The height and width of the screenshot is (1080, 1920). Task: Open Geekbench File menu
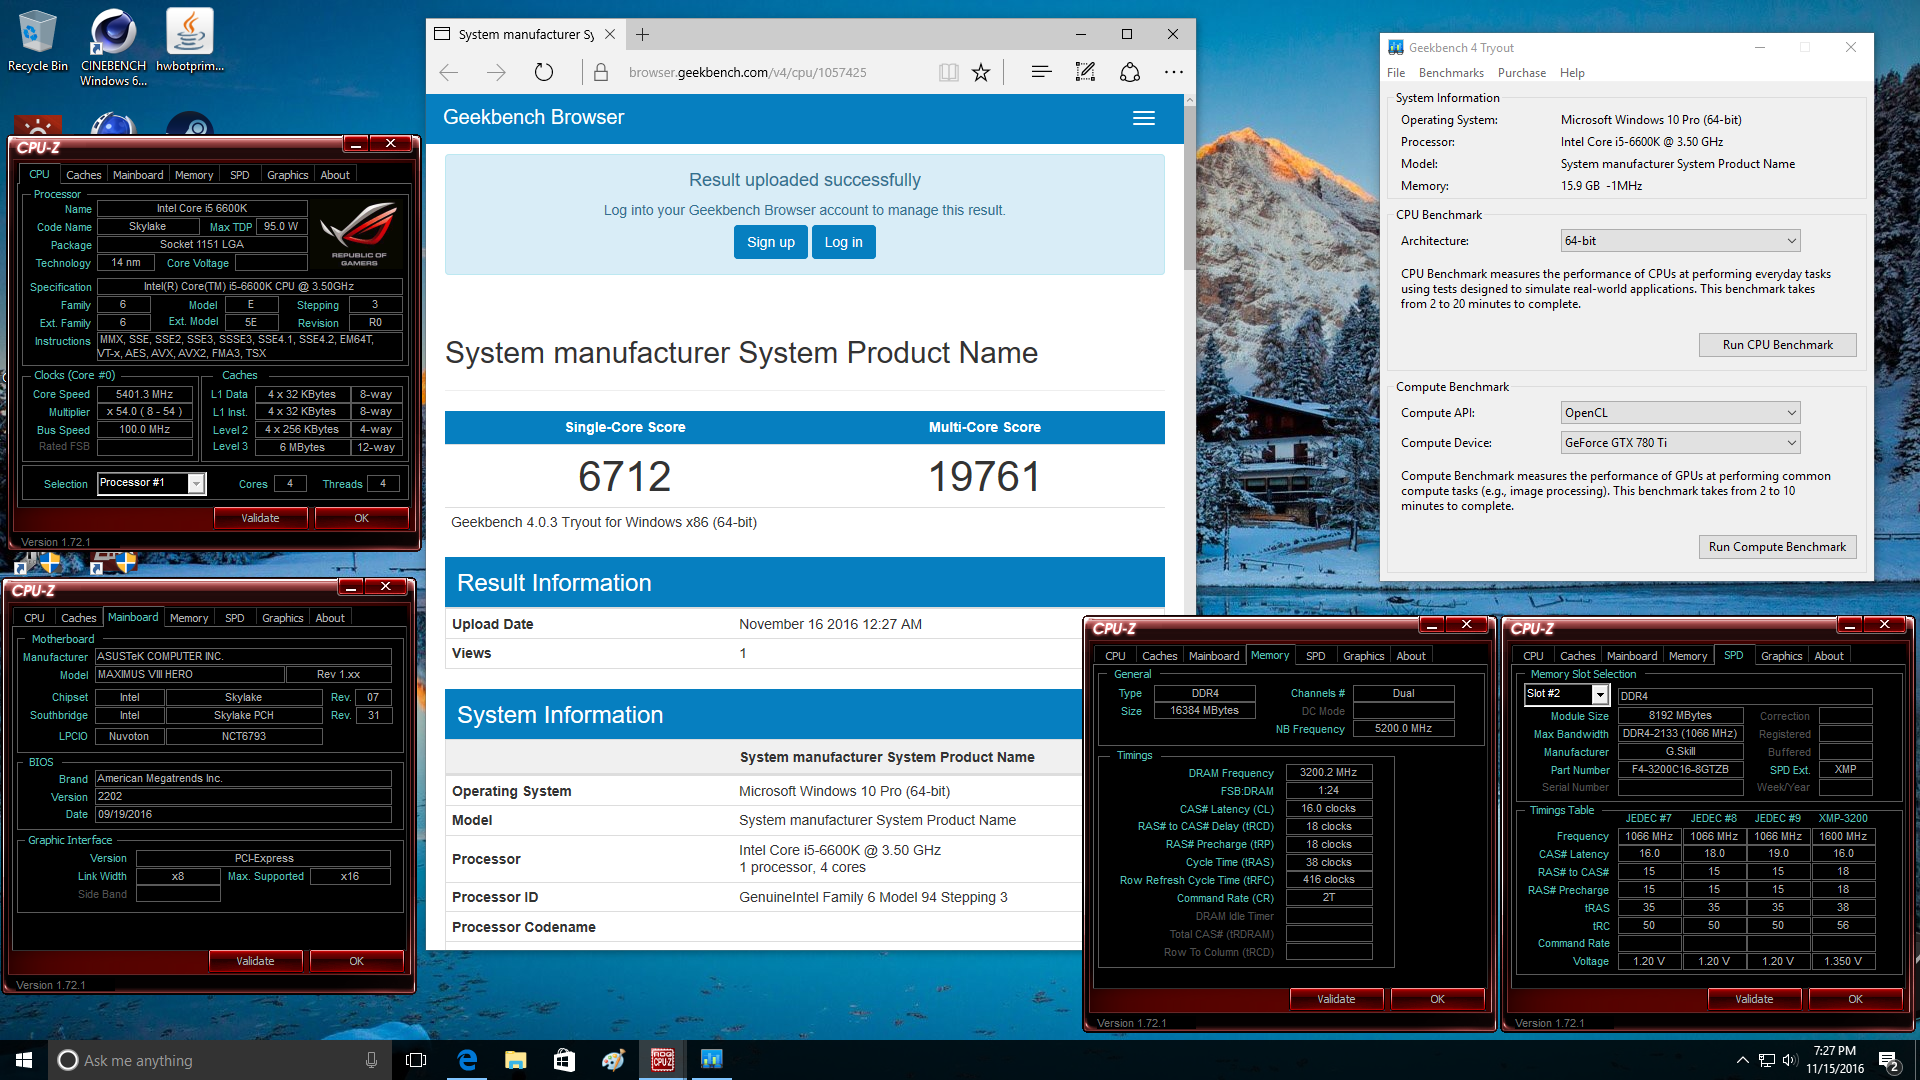1396,73
